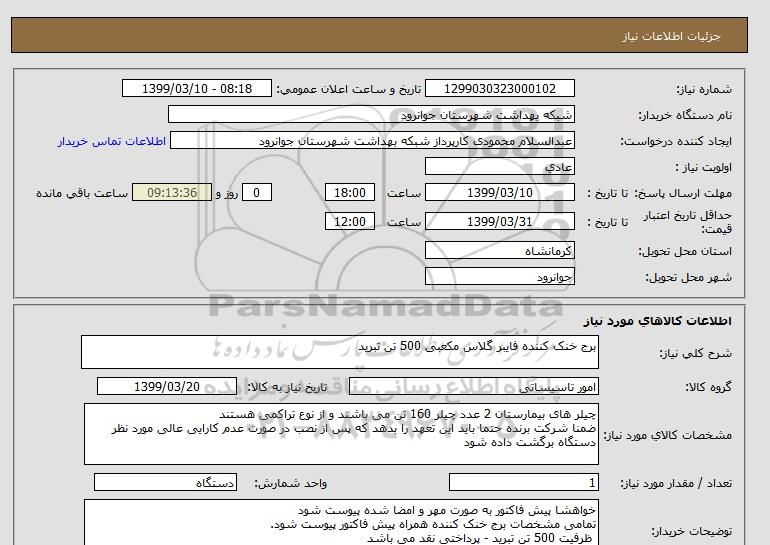Click the text ساعت باقی مانده

click(82, 193)
